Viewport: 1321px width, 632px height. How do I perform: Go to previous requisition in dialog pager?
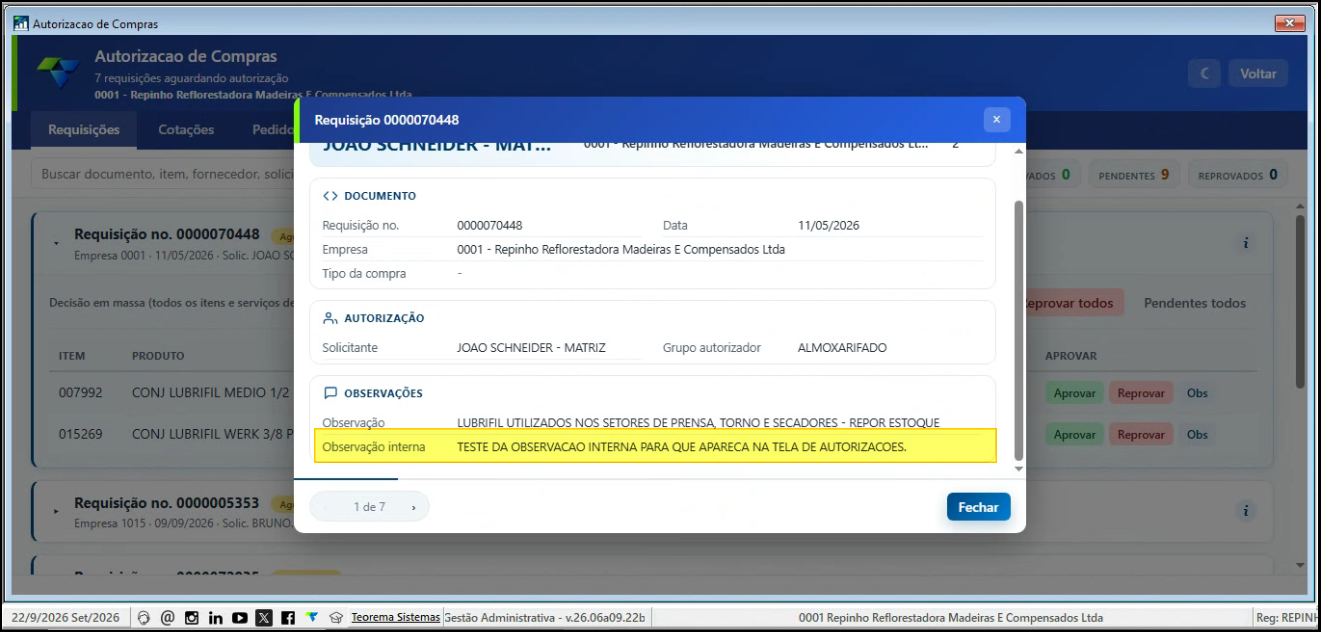point(324,507)
